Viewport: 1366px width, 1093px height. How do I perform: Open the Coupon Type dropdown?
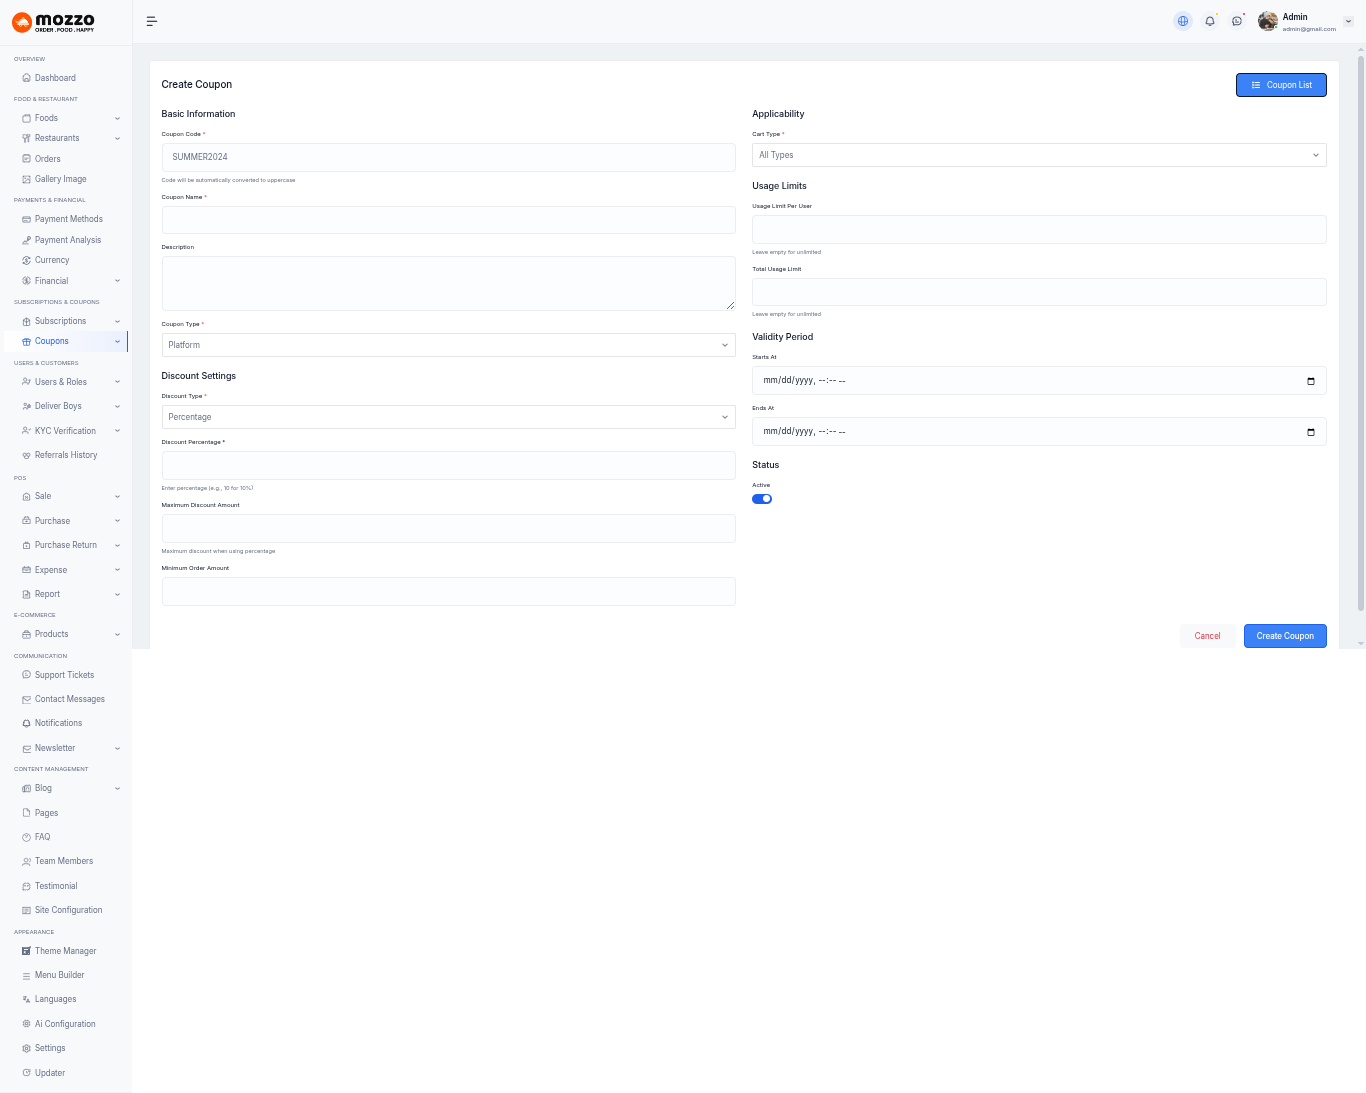(448, 345)
